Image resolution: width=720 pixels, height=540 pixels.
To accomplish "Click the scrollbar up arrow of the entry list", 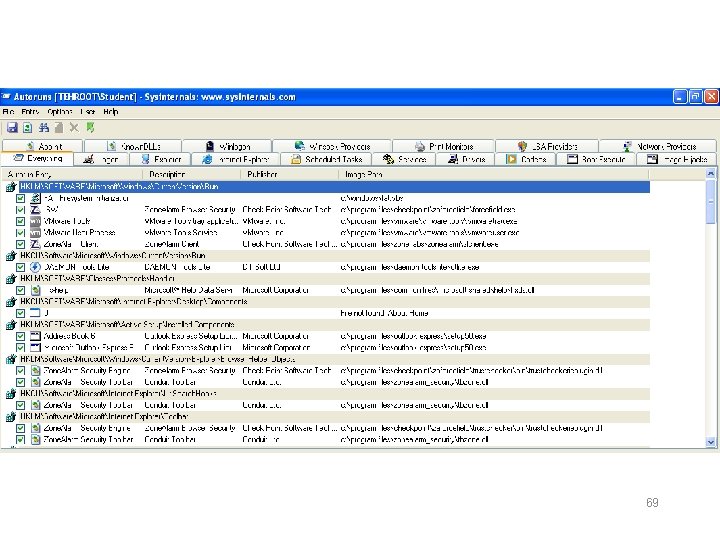I will point(711,173).
